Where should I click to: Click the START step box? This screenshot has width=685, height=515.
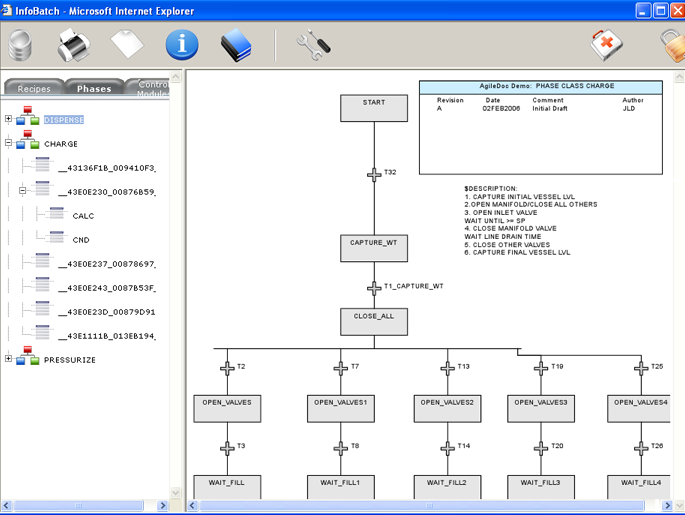tap(374, 108)
